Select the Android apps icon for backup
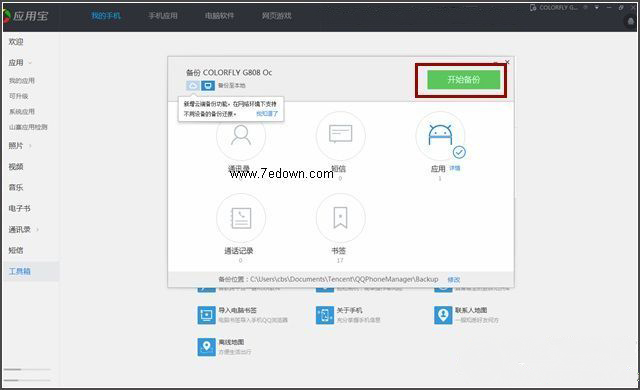The width and height of the screenshot is (640, 390). tap(440, 135)
